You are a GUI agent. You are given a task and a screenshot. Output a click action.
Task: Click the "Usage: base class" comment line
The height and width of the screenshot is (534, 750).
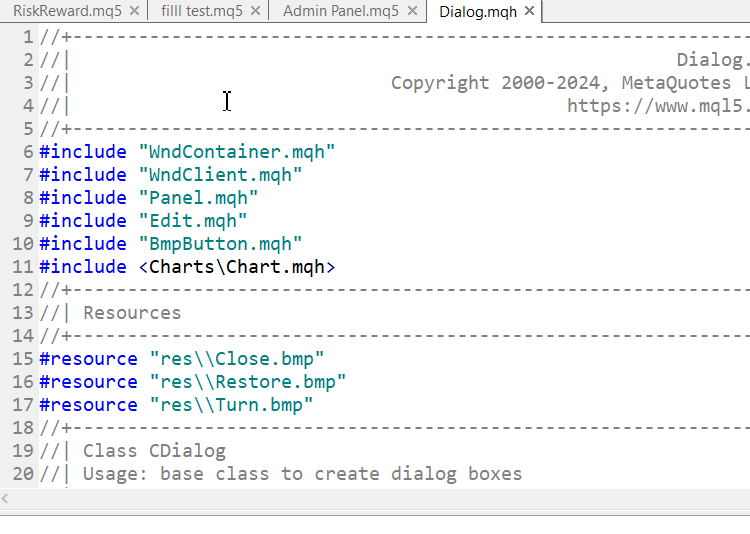point(302,474)
